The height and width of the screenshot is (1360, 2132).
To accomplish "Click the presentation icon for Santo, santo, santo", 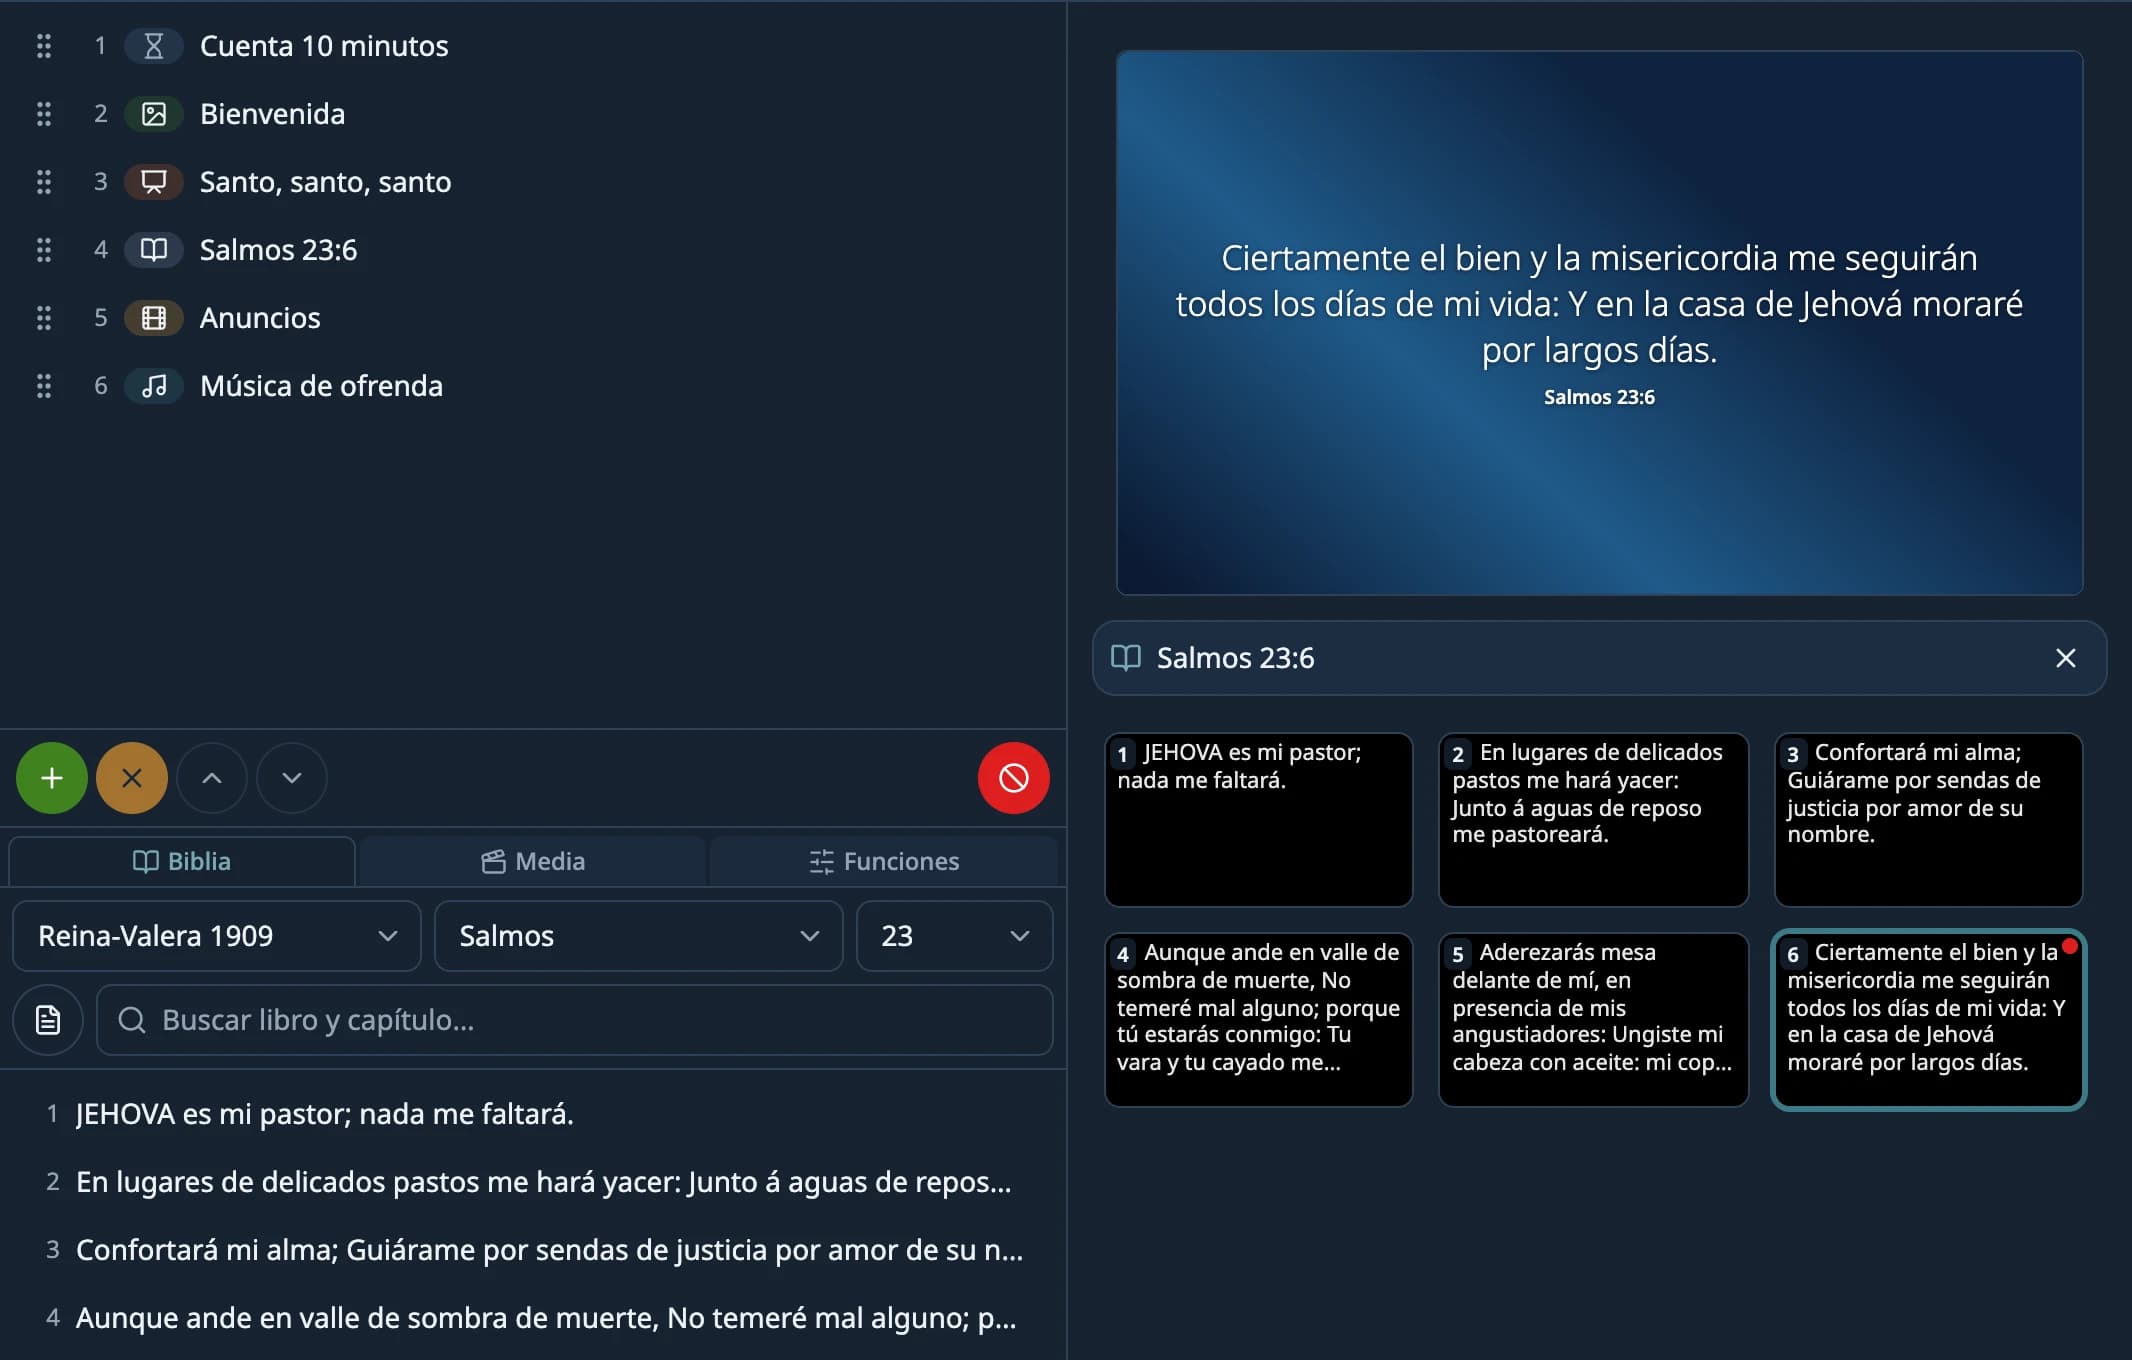I will pyautogui.click(x=153, y=182).
